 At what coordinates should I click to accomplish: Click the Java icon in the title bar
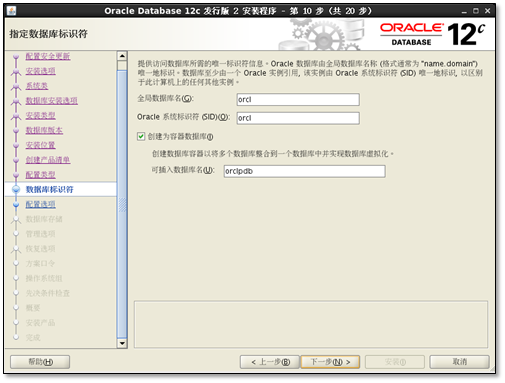pos(11,11)
